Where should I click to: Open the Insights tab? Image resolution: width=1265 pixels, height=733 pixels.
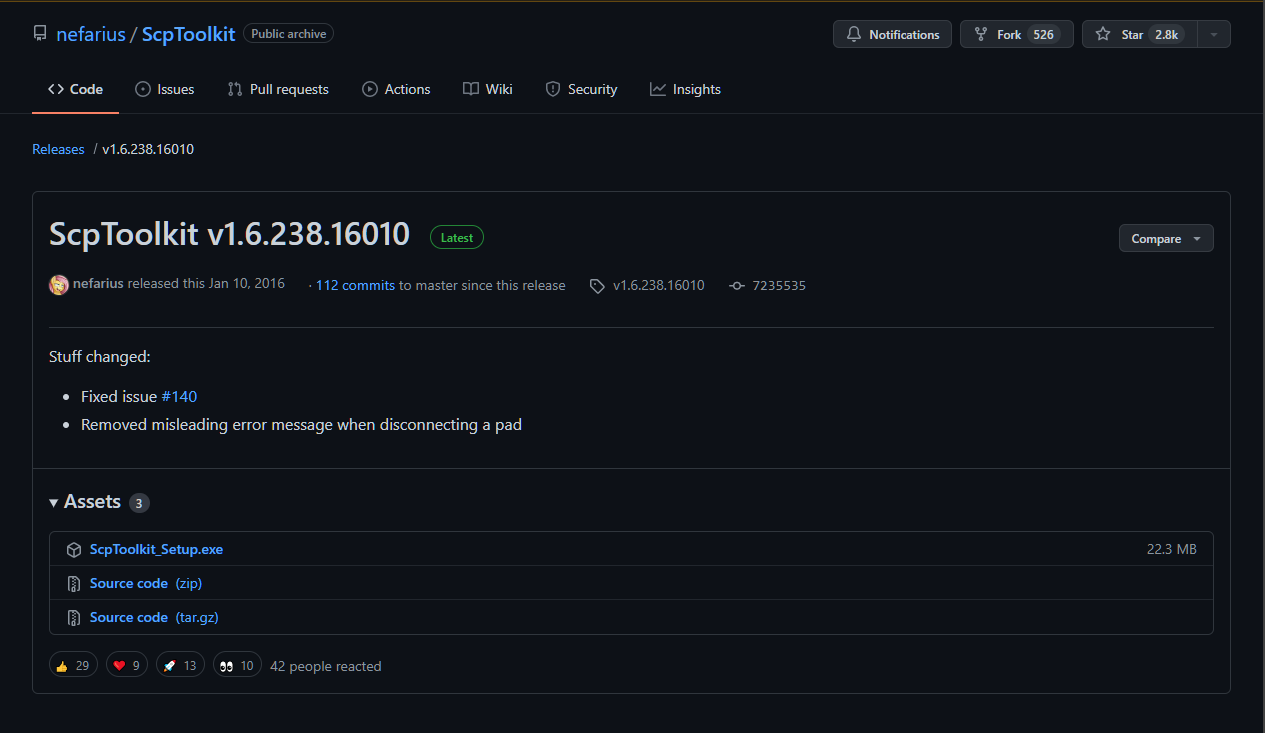point(685,89)
